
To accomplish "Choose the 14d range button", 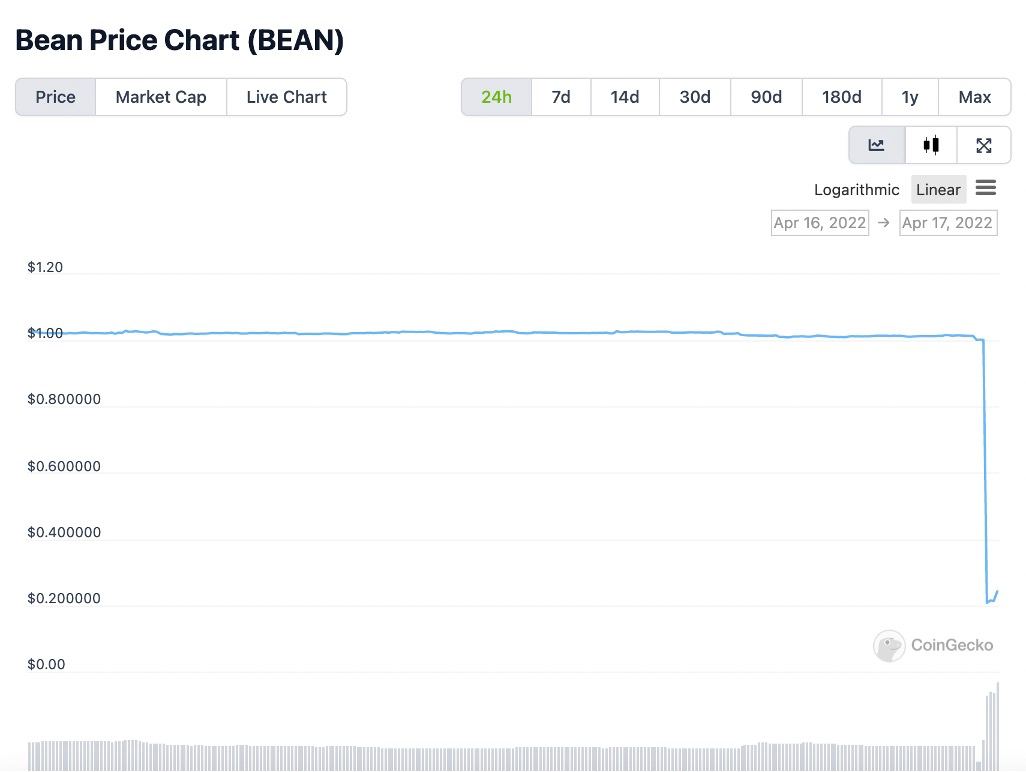I will [625, 97].
